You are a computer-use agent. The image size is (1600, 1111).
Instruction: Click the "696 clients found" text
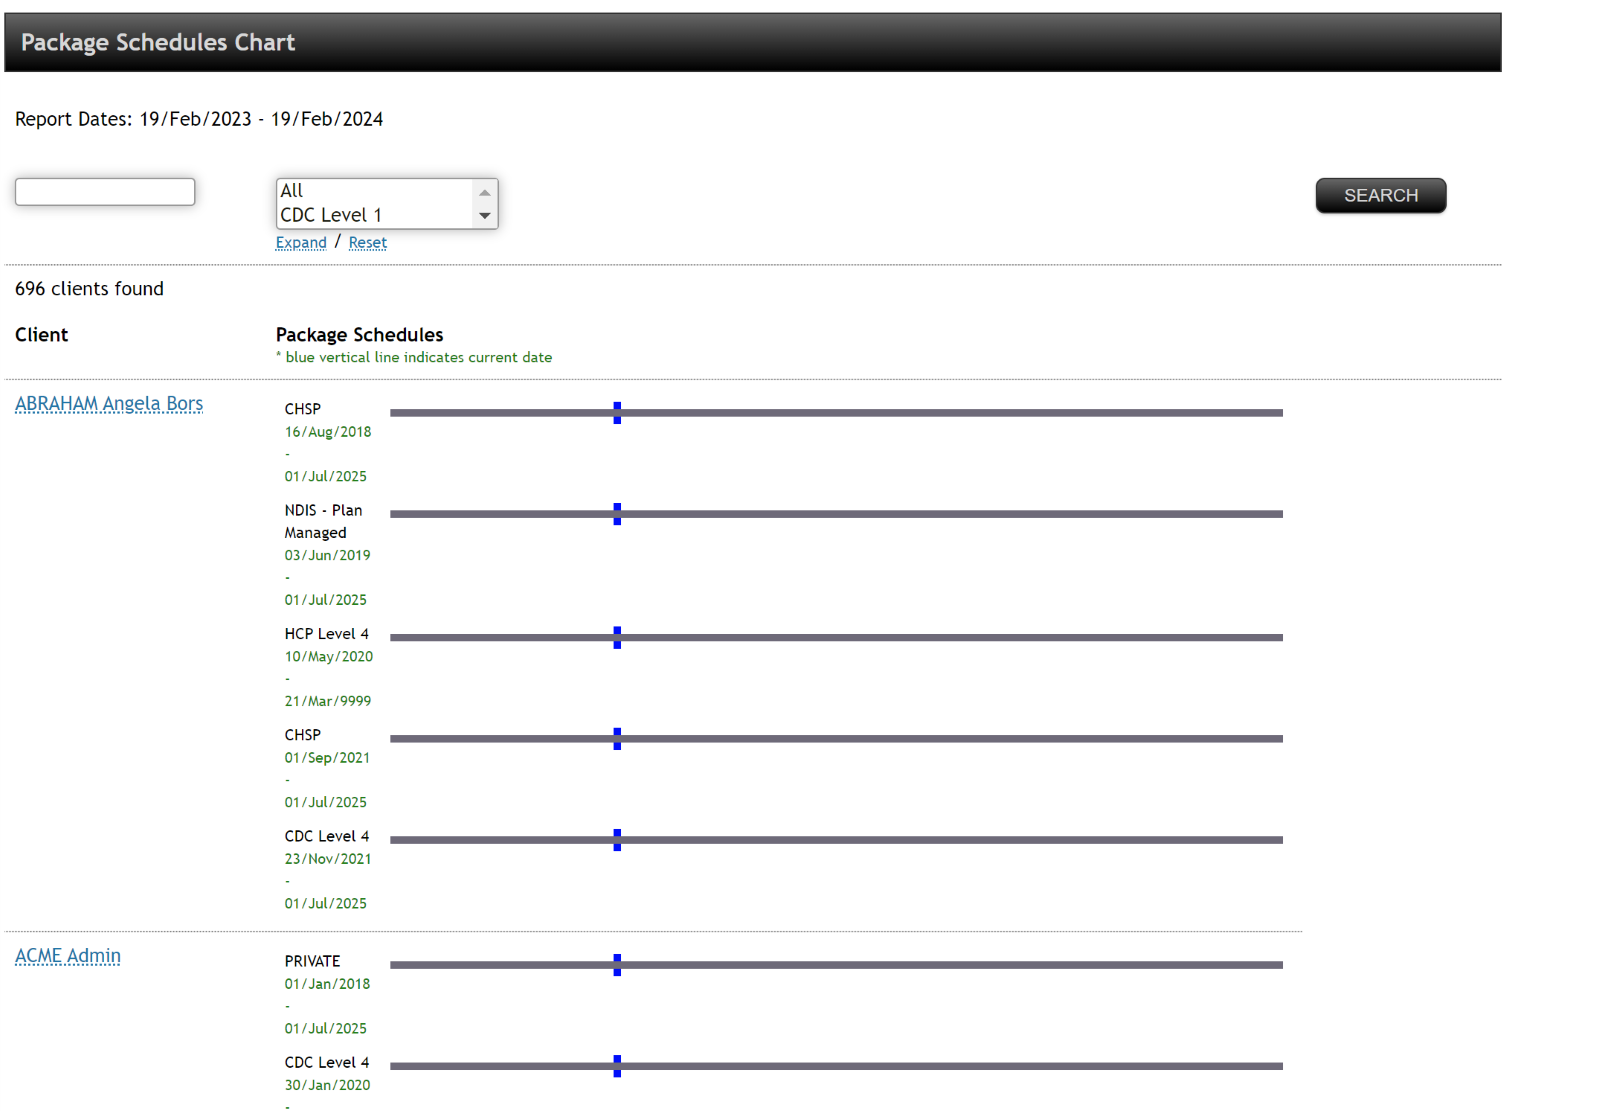(x=89, y=288)
